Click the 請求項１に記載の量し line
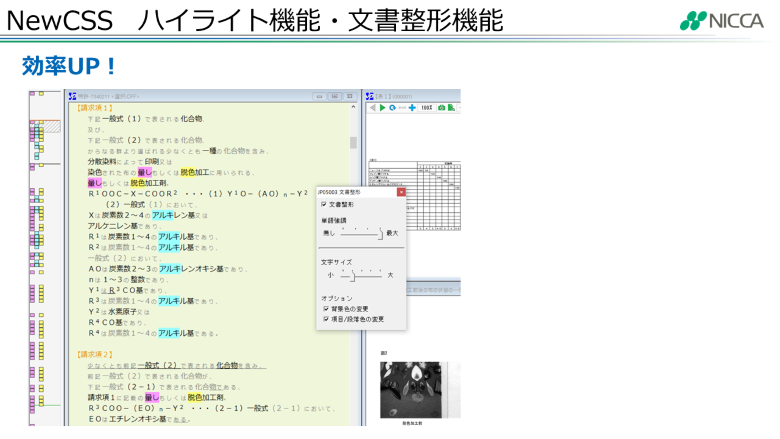Viewport: 780px width, 439px height. [x=157, y=397]
